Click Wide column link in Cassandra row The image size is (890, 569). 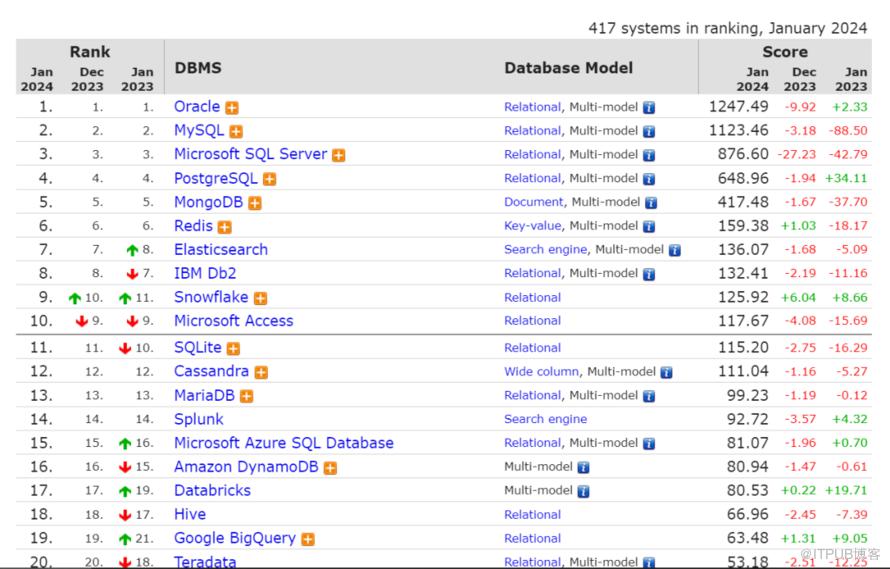coord(541,372)
